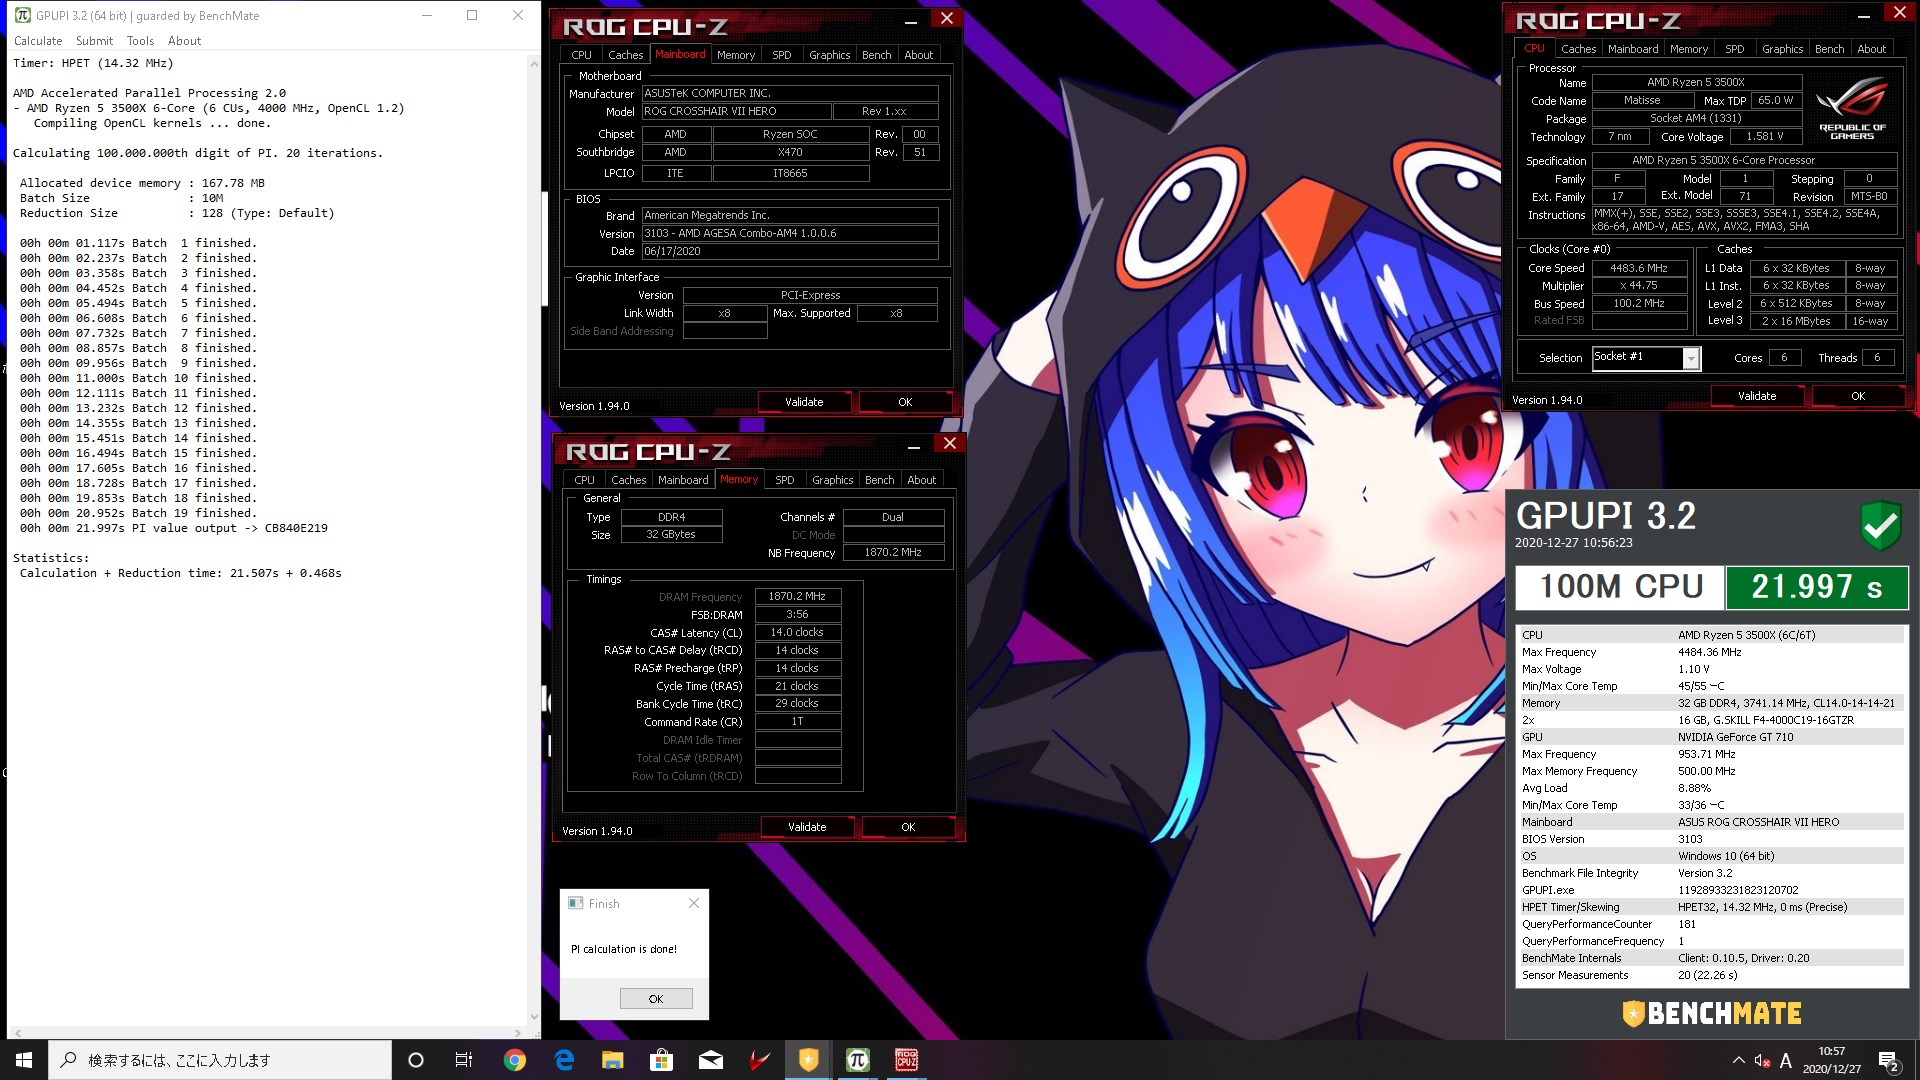Click the BenchMate green checkmark shield
The height and width of the screenshot is (1080, 1920).
pyautogui.click(x=1881, y=525)
